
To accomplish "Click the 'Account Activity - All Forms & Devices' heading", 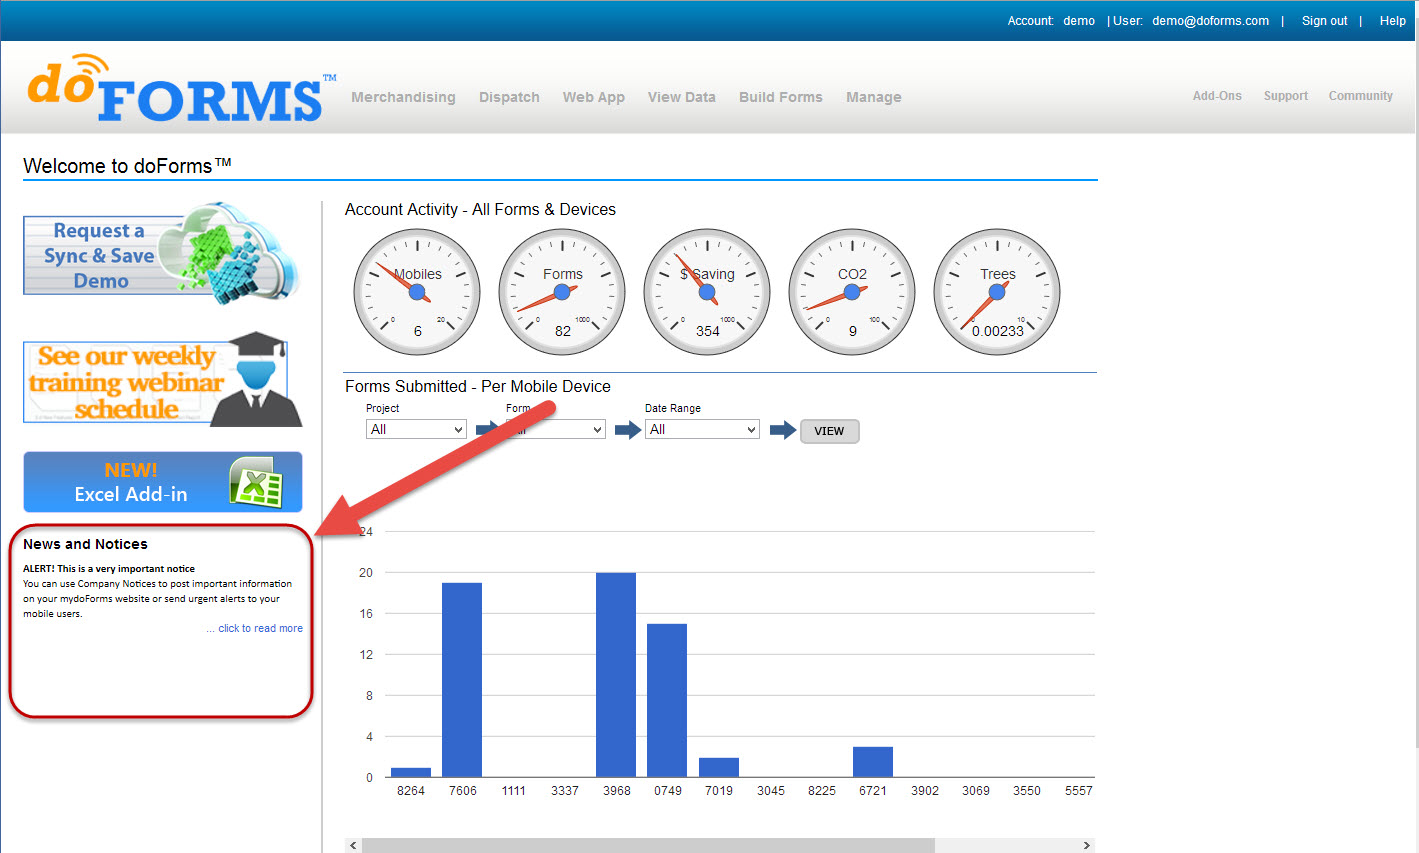I will [x=480, y=209].
